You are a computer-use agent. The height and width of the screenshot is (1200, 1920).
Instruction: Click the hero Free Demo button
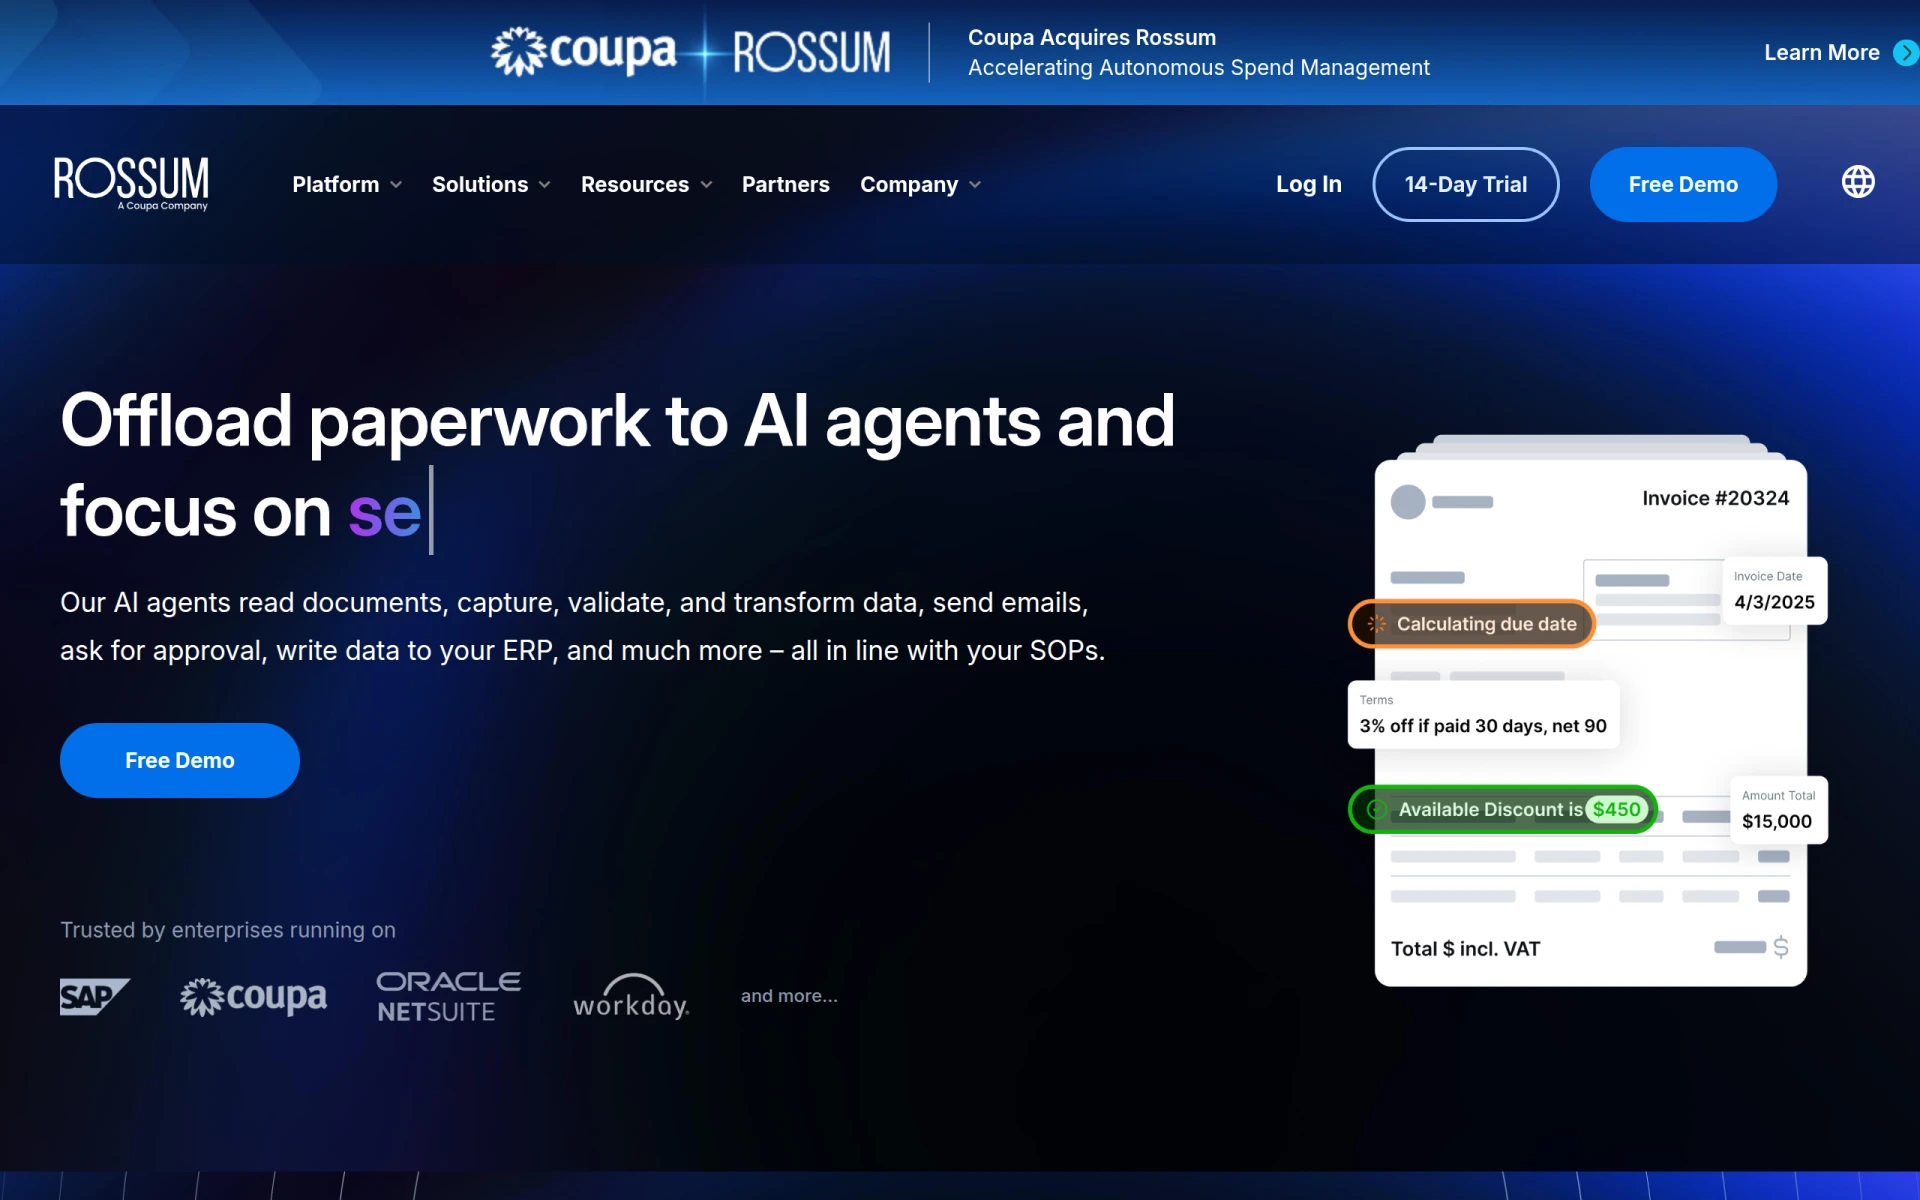click(180, 760)
